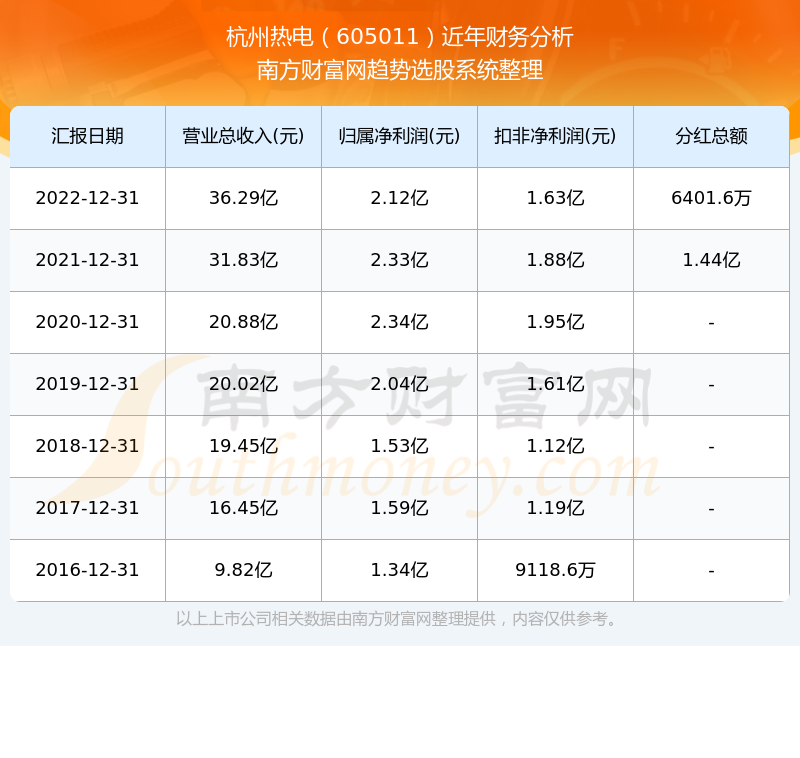800x758 pixels.
Task: Click the dividend value 1.44亿
Action: [711, 260]
